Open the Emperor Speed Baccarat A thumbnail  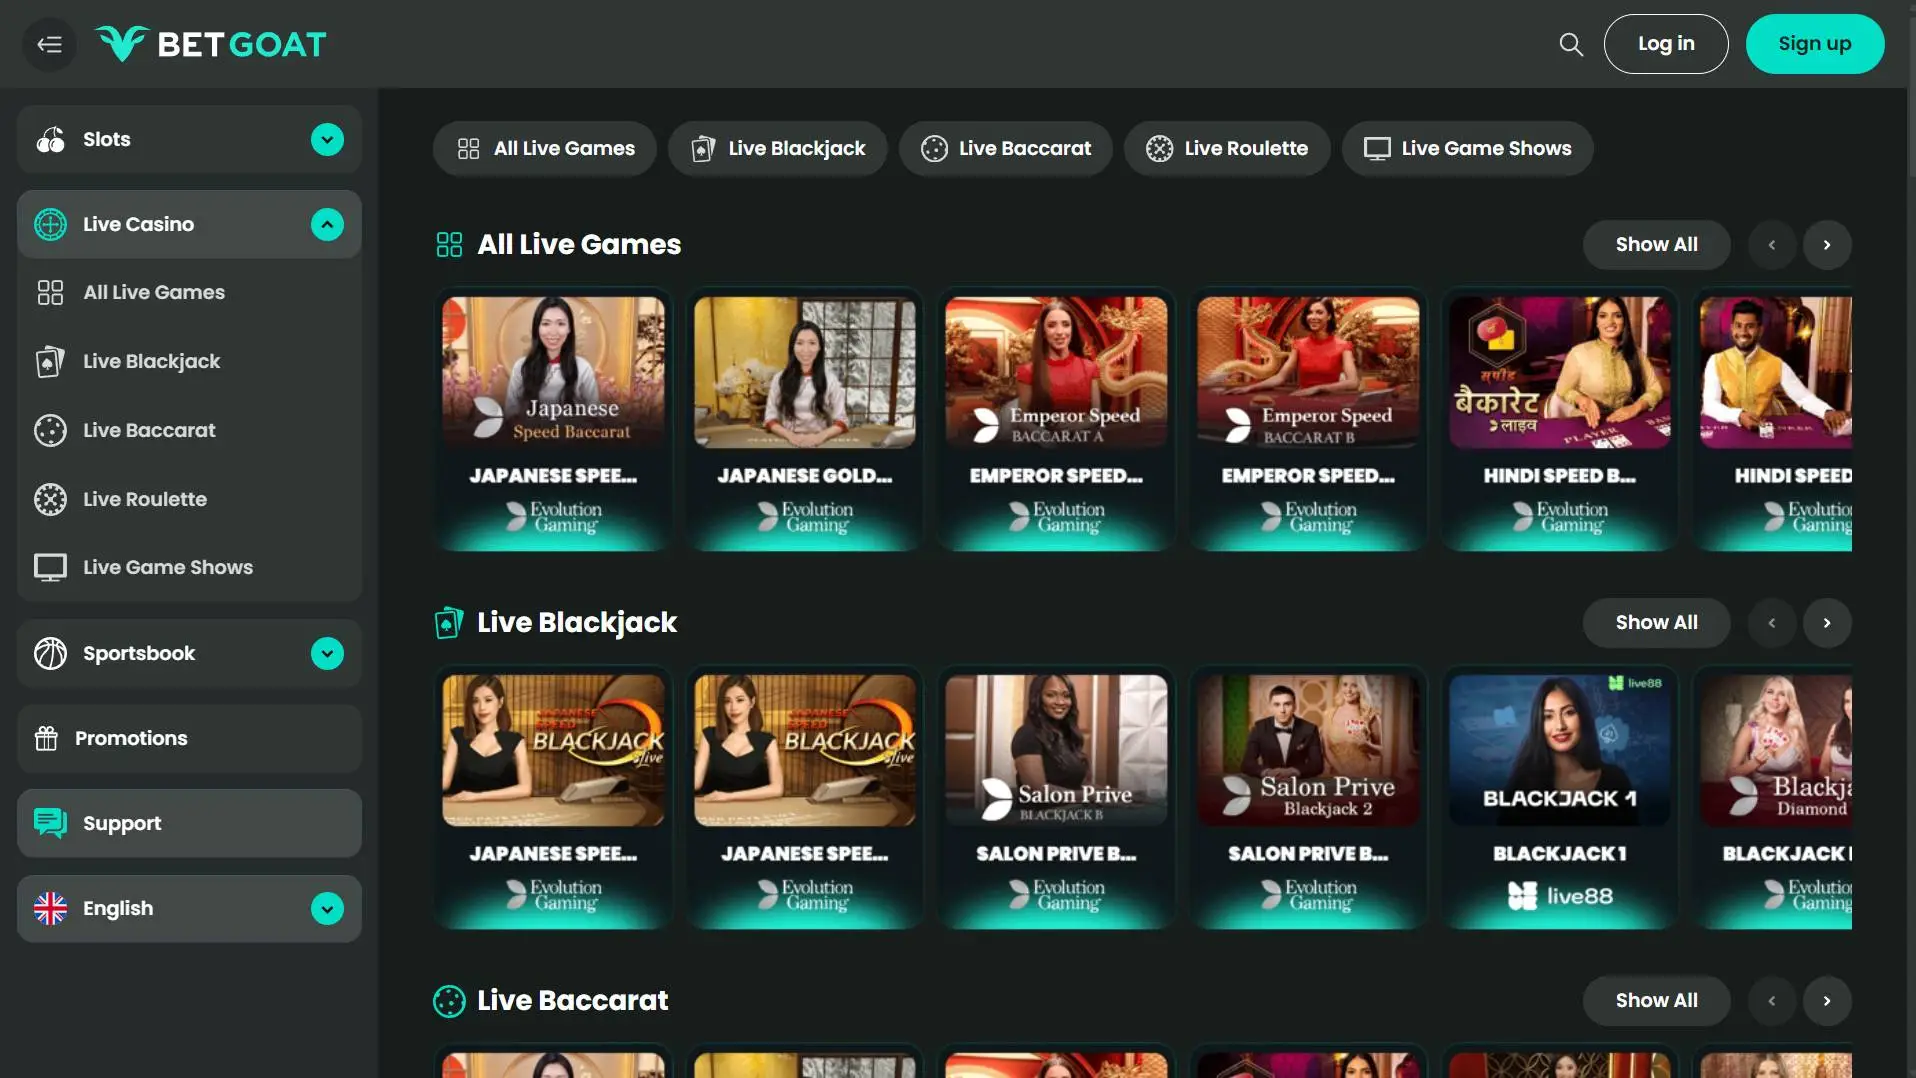(x=1056, y=372)
